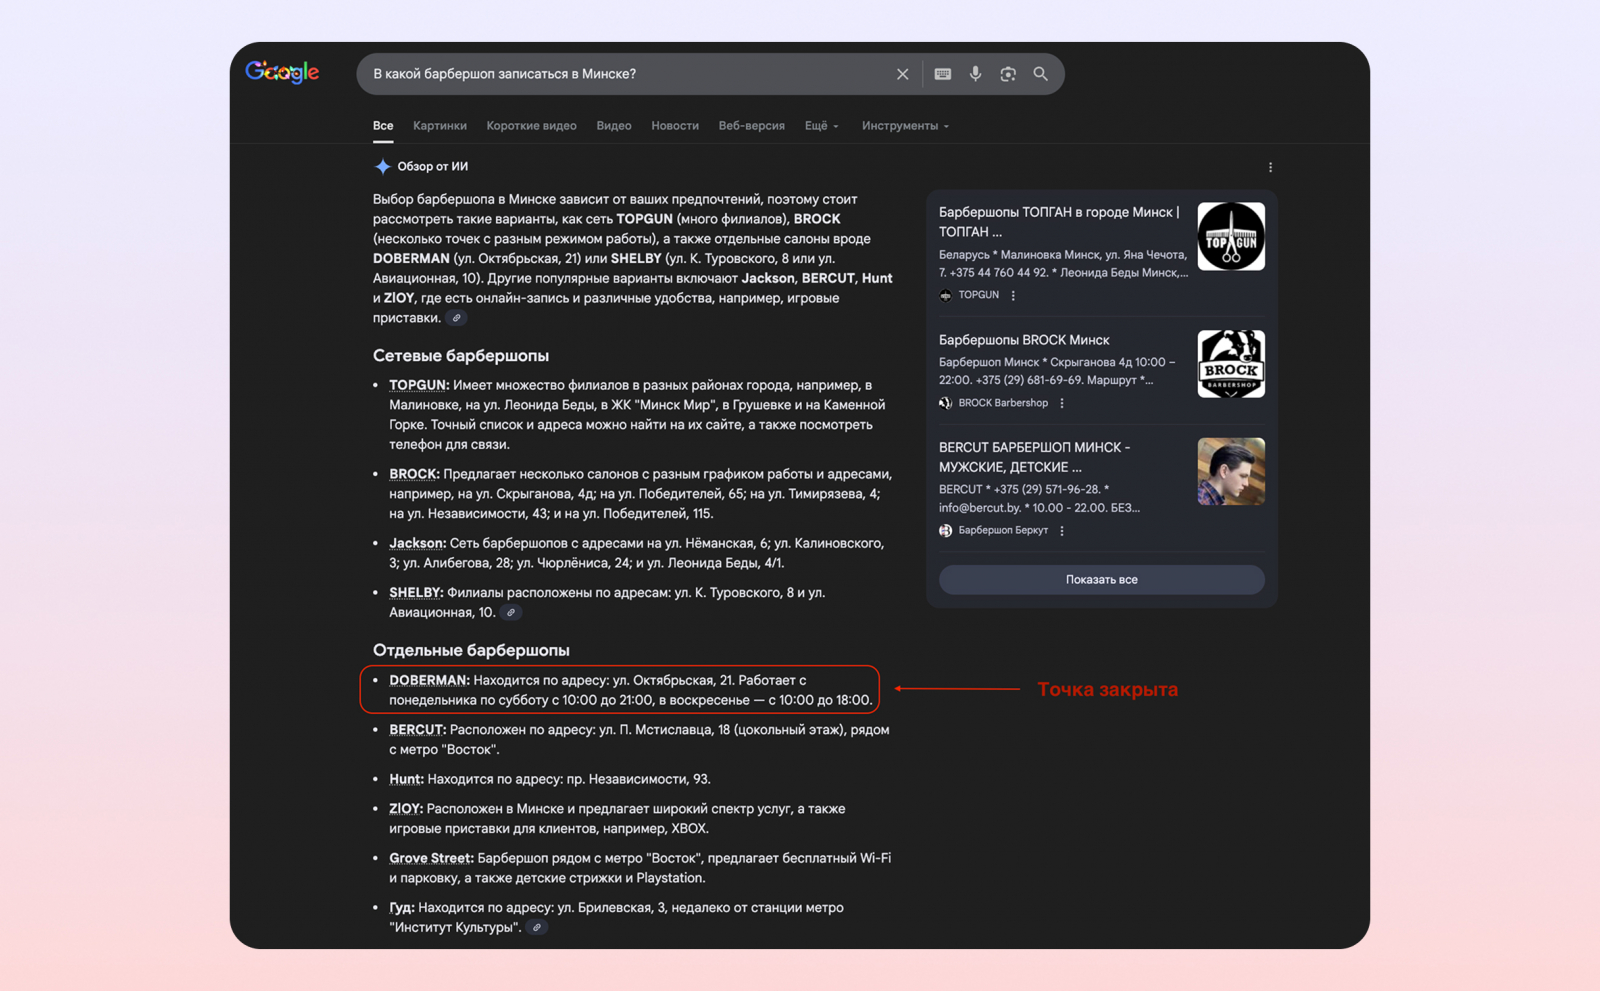
Task: Click the SHELBY link in network list
Action: (x=416, y=593)
